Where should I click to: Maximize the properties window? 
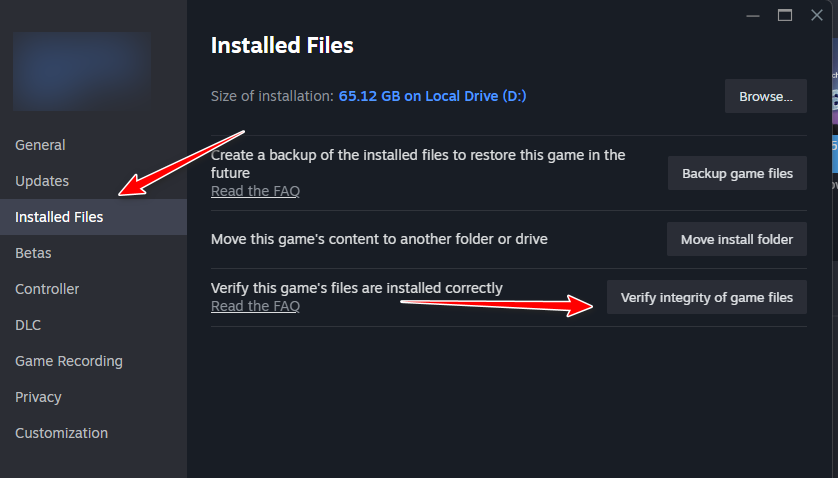click(785, 15)
